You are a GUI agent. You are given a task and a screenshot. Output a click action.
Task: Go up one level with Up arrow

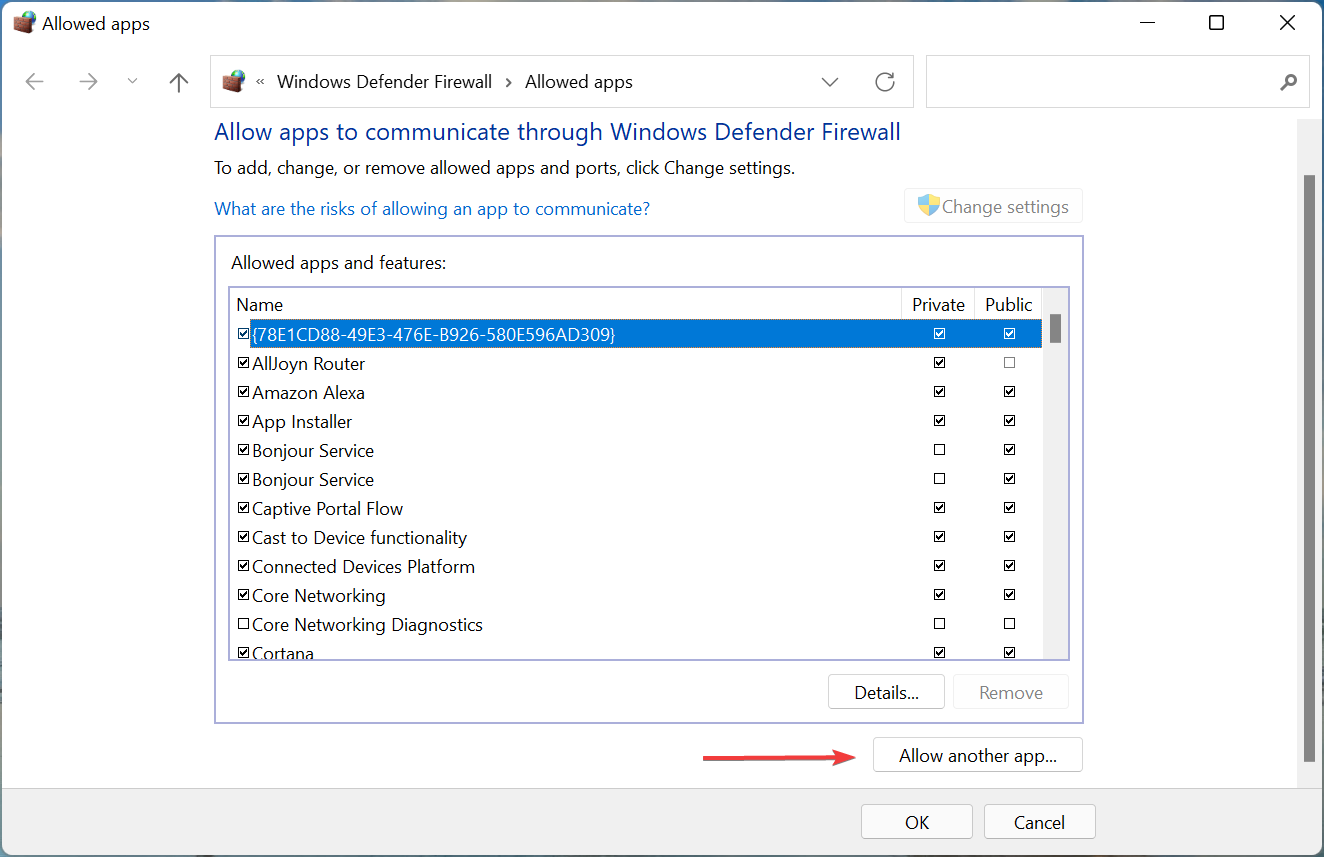click(179, 82)
